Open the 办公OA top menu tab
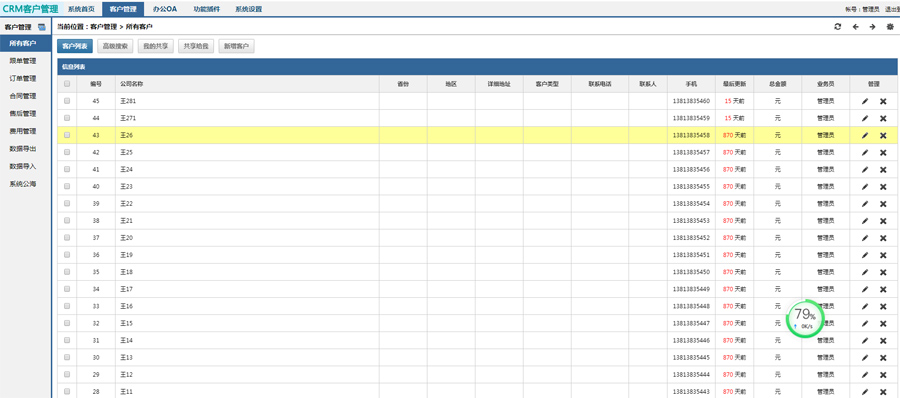Screen dimensions: 900x398 pos(165,9)
